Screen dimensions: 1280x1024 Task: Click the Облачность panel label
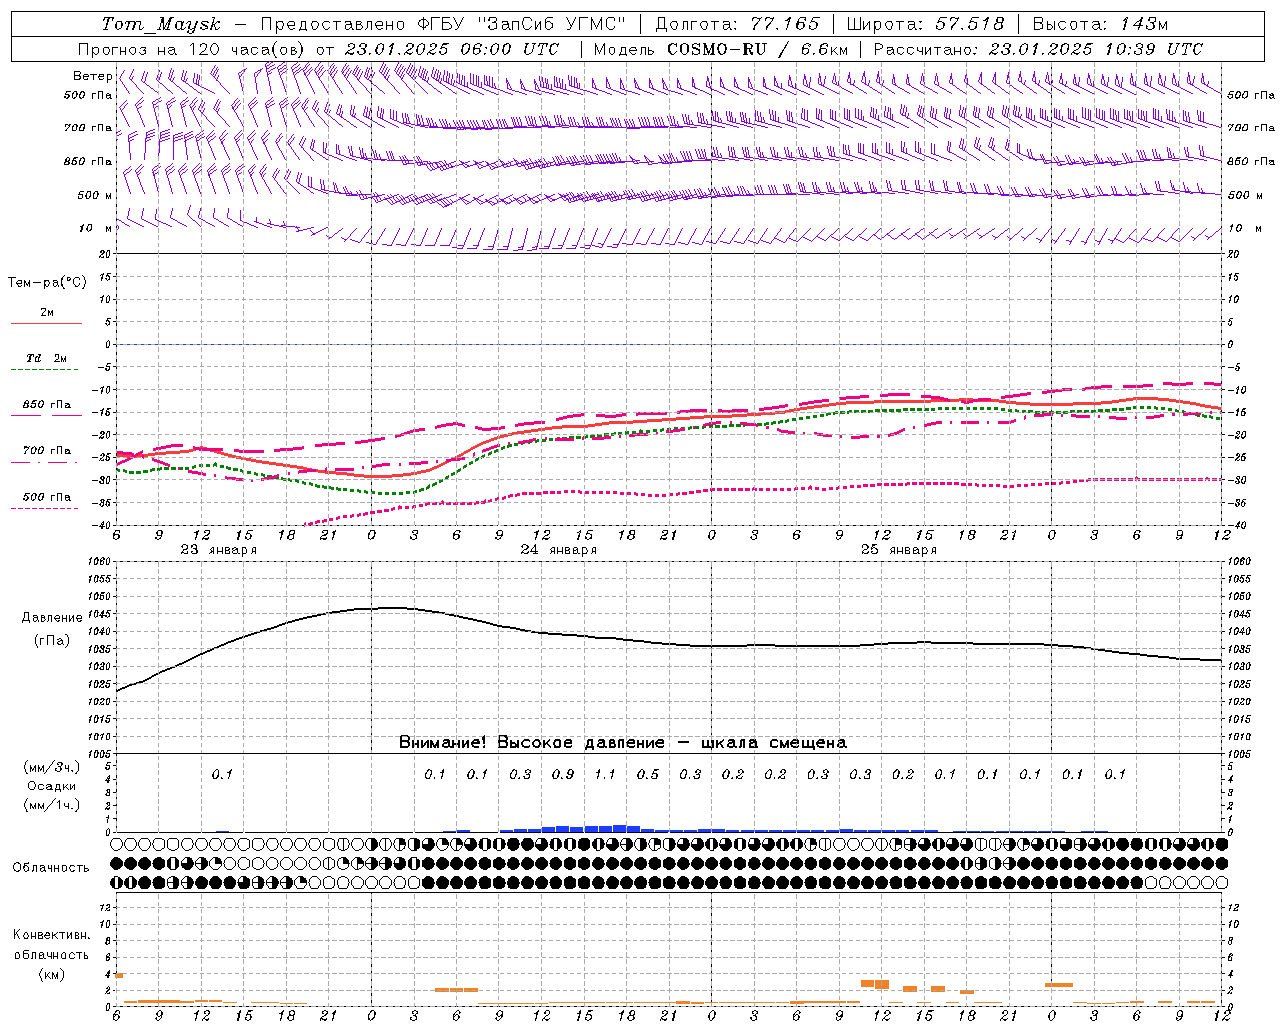pyautogui.click(x=51, y=868)
